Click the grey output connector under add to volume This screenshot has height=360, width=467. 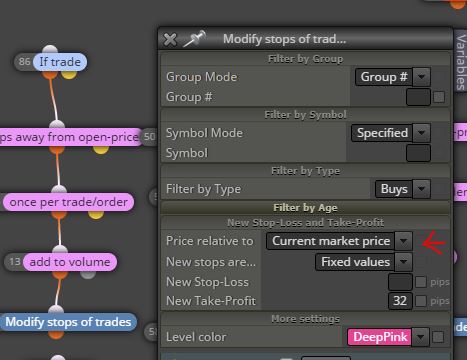[x=88, y=274]
